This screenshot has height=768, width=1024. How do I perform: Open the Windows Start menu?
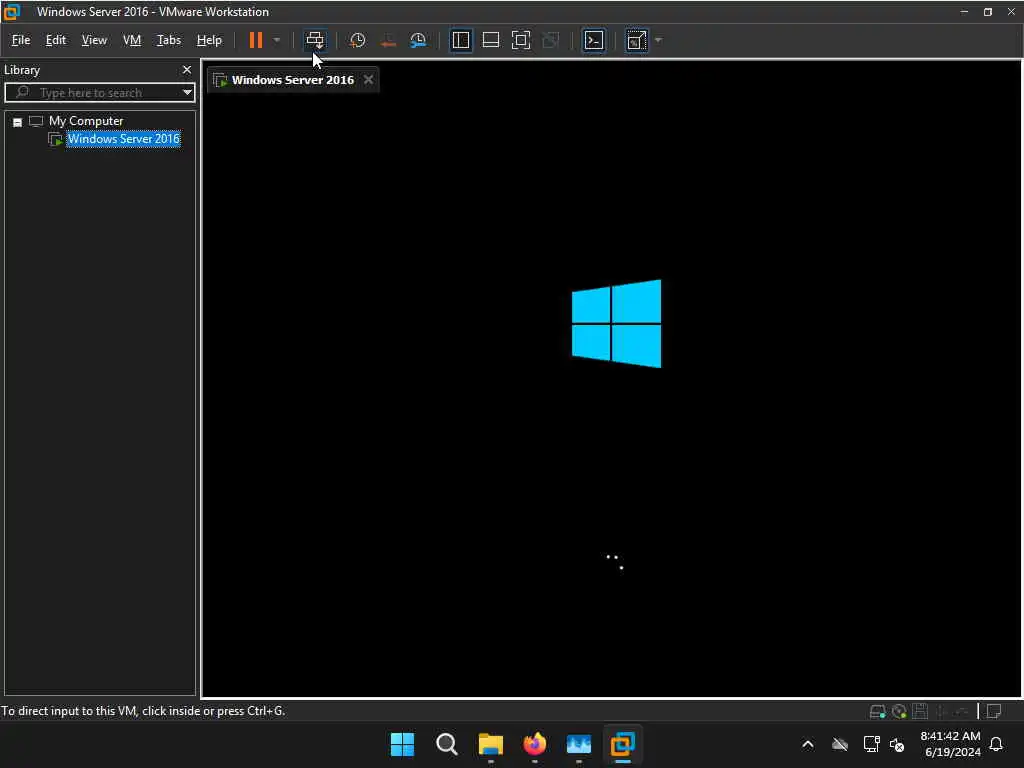(x=402, y=744)
